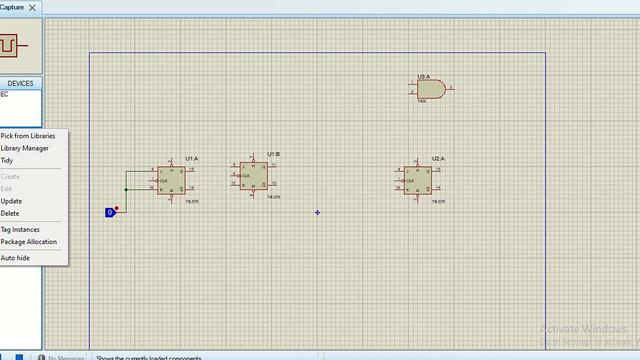Viewport: 640px width, 360px height.
Task: Click the part value label below U2:A
Action: point(438,201)
